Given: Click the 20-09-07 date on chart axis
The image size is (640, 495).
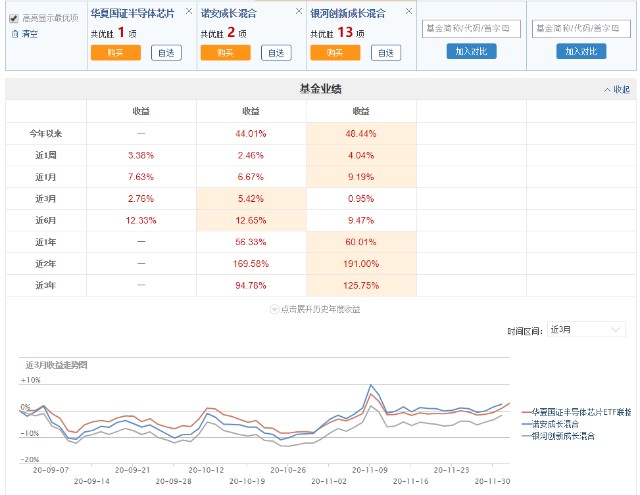Looking at the screenshot, I should 51,470.
